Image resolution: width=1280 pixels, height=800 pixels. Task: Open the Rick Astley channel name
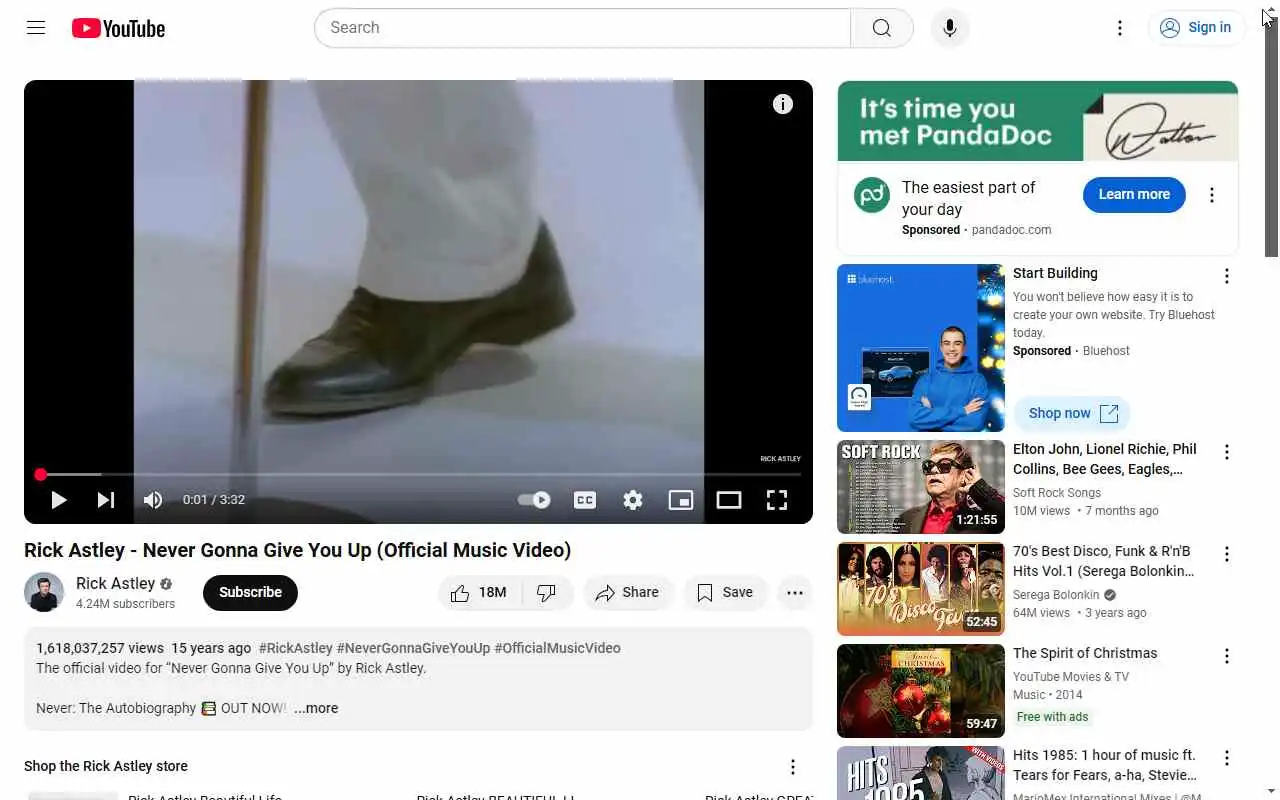coord(115,584)
